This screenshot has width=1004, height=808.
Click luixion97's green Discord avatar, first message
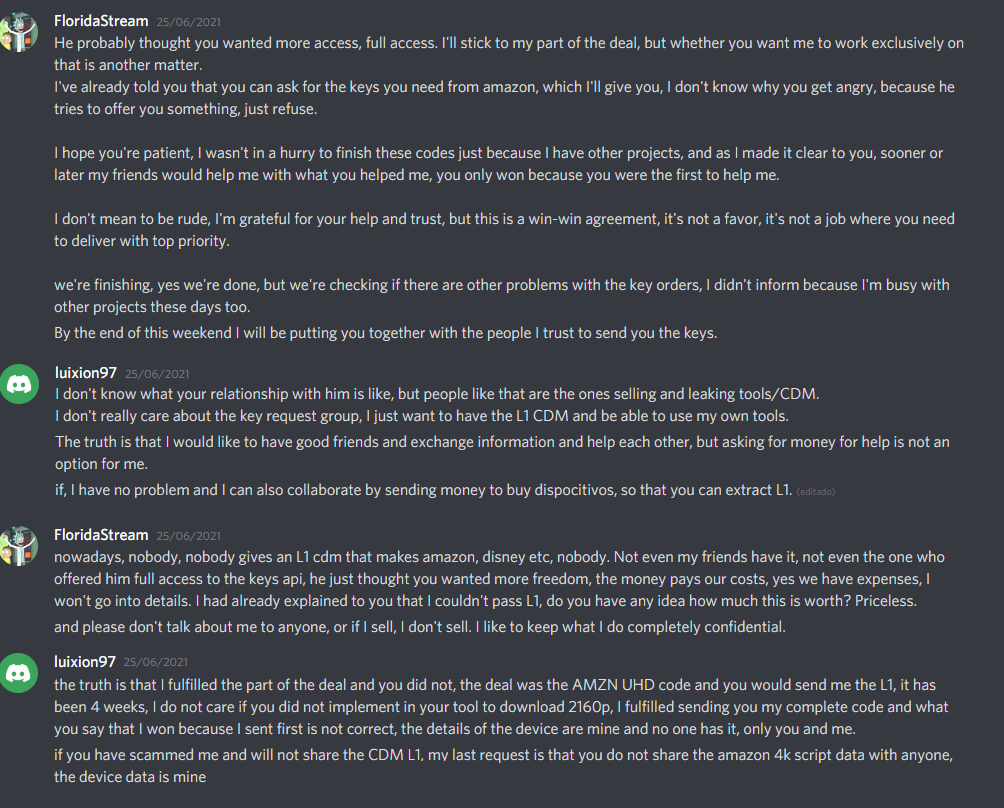(19, 384)
